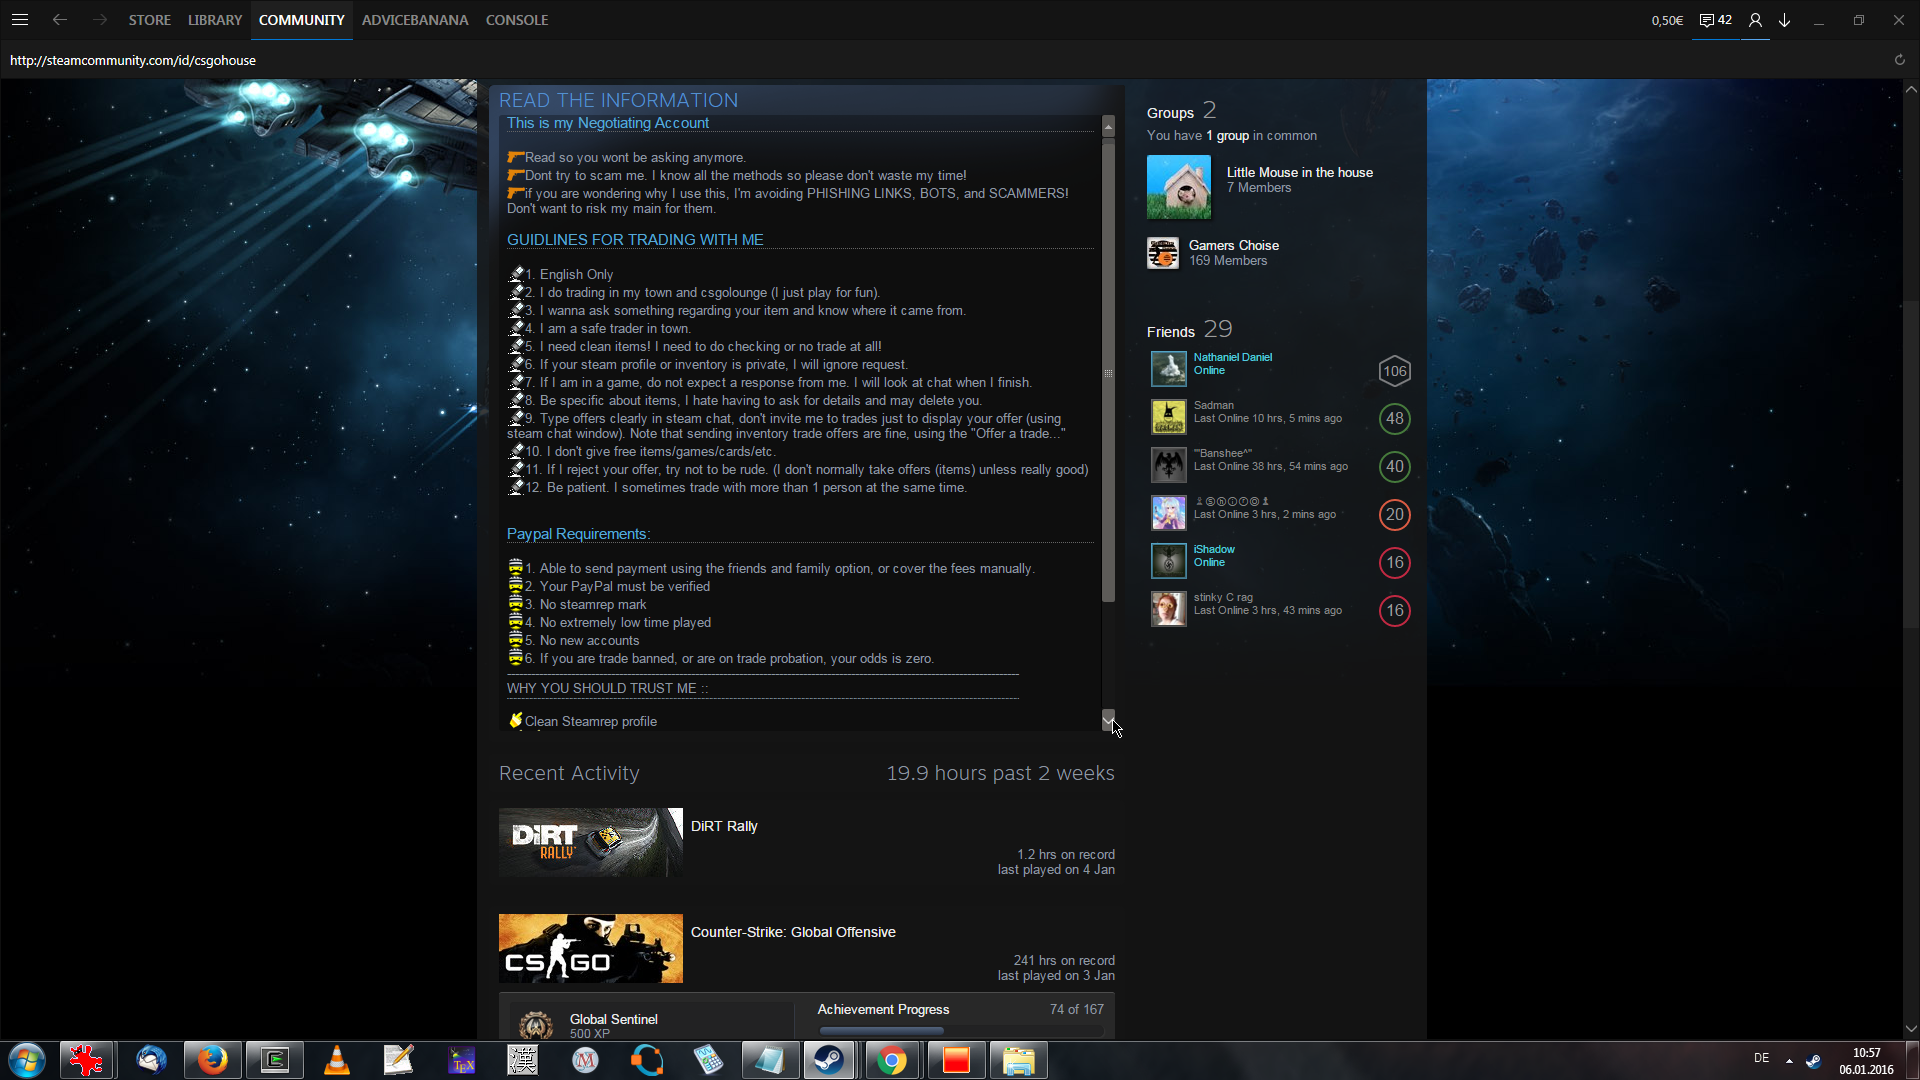The height and width of the screenshot is (1080, 1920).
Task: Open Steam from the Windows taskbar
Action: click(x=829, y=1060)
